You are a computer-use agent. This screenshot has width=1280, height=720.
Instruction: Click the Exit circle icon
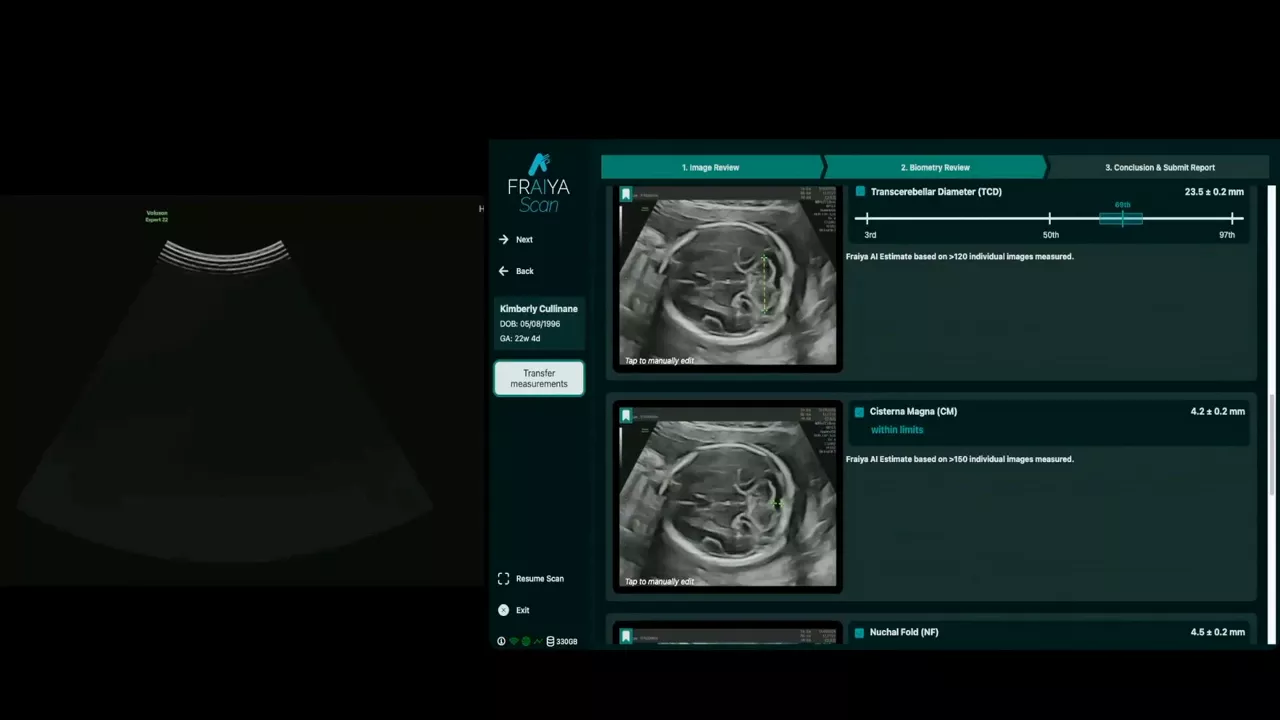(x=503, y=610)
